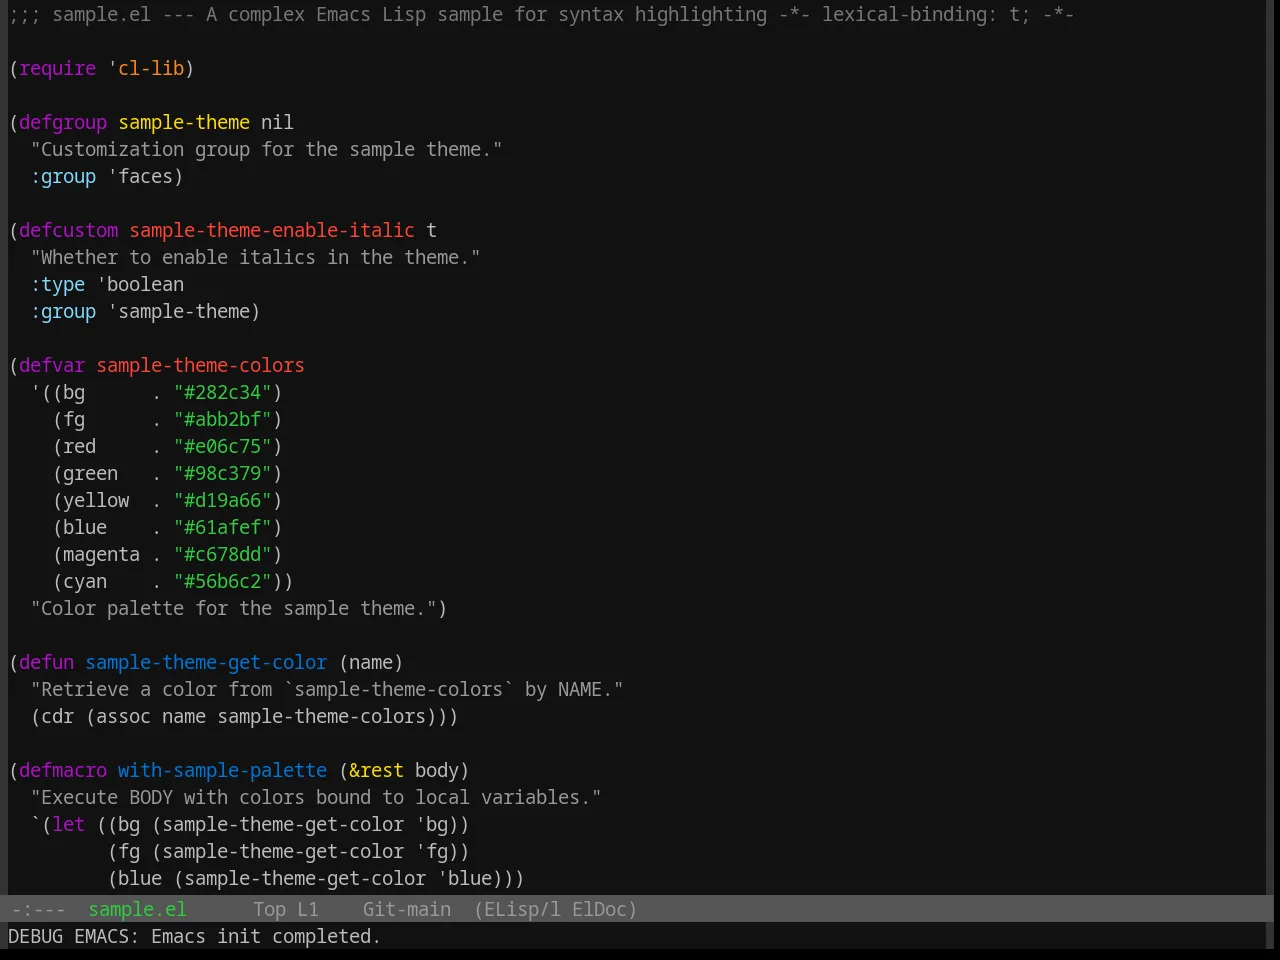Click the defvar keyword
The width and height of the screenshot is (1280, 960).
pos(52,365)
